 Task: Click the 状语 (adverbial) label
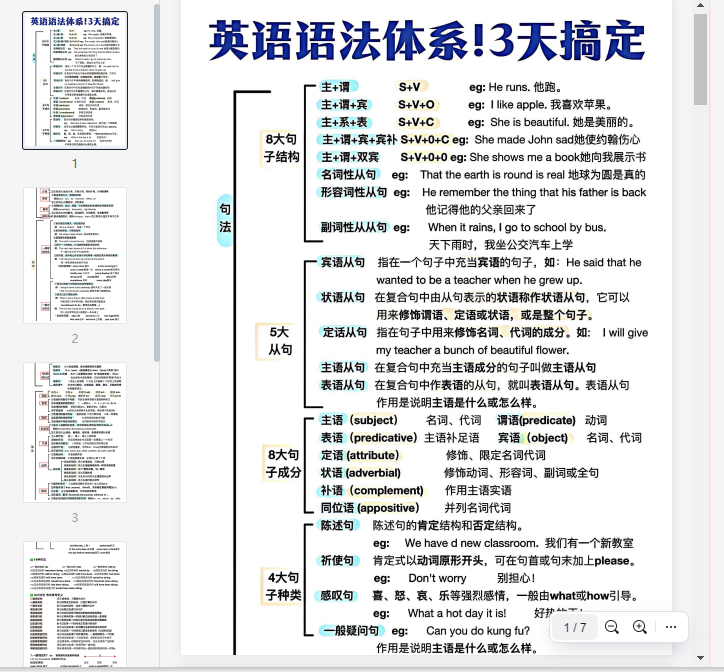click(361, 473)
